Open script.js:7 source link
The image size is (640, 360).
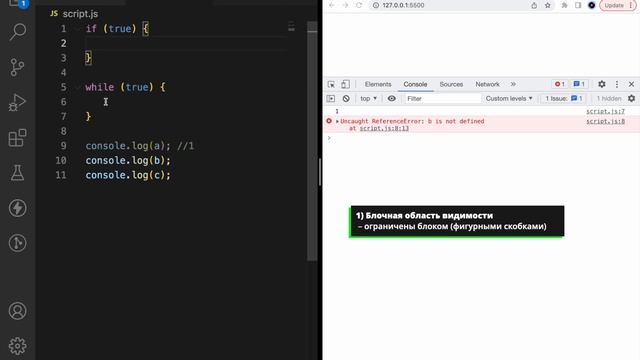(x=605, y=111)
